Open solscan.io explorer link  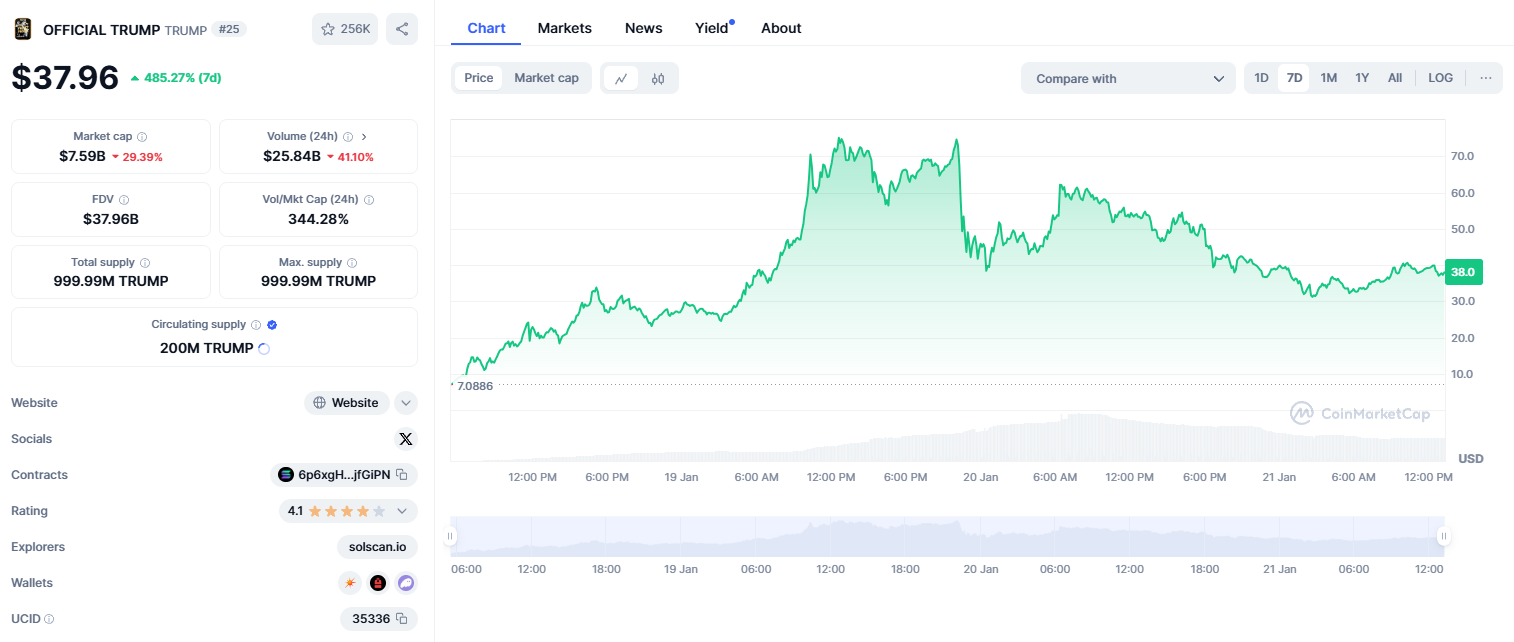click(377, 547)
